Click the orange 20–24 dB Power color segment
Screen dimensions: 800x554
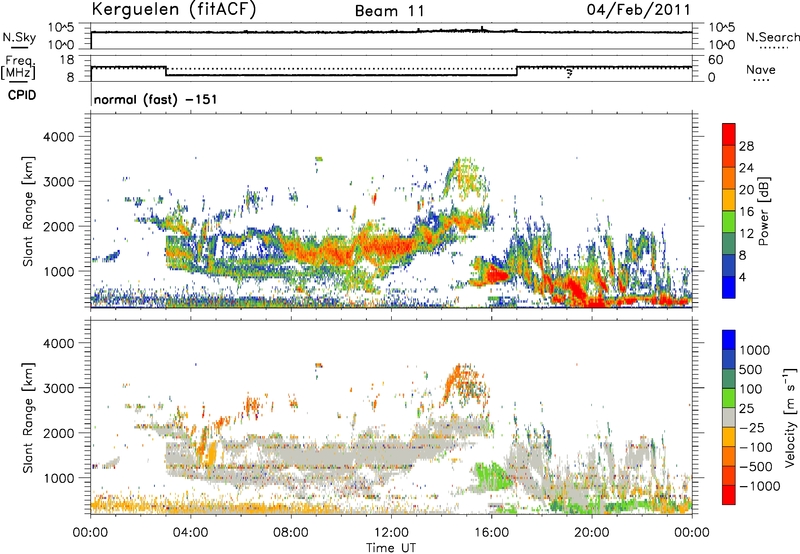point(729,178)
